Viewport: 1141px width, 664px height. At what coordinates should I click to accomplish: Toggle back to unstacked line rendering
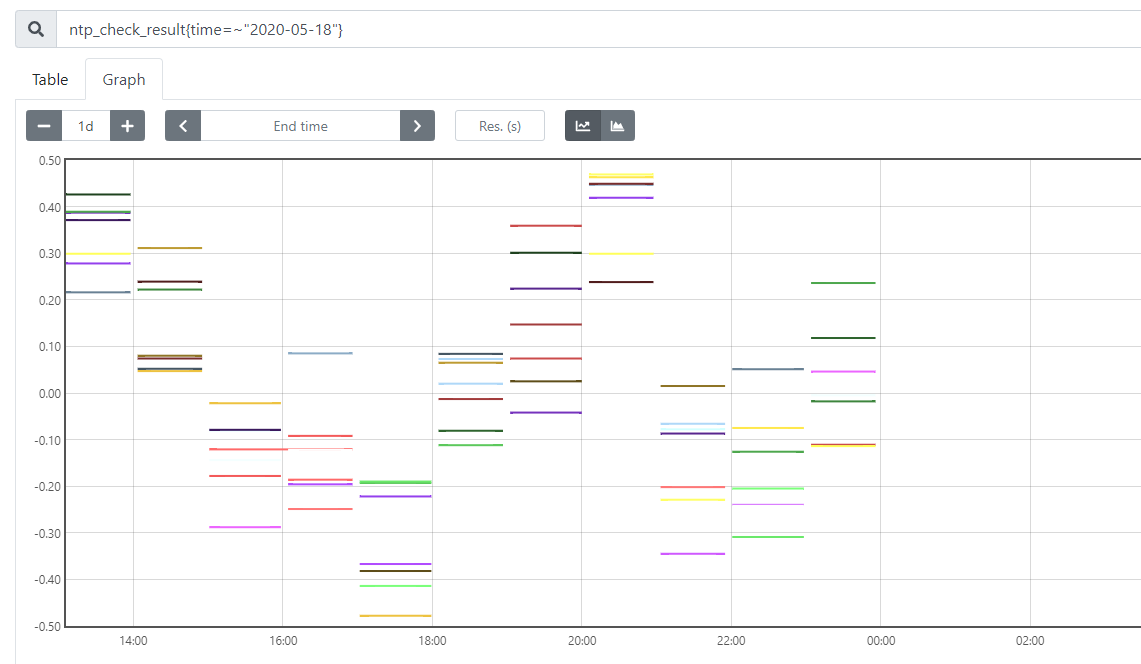(583, 125)
